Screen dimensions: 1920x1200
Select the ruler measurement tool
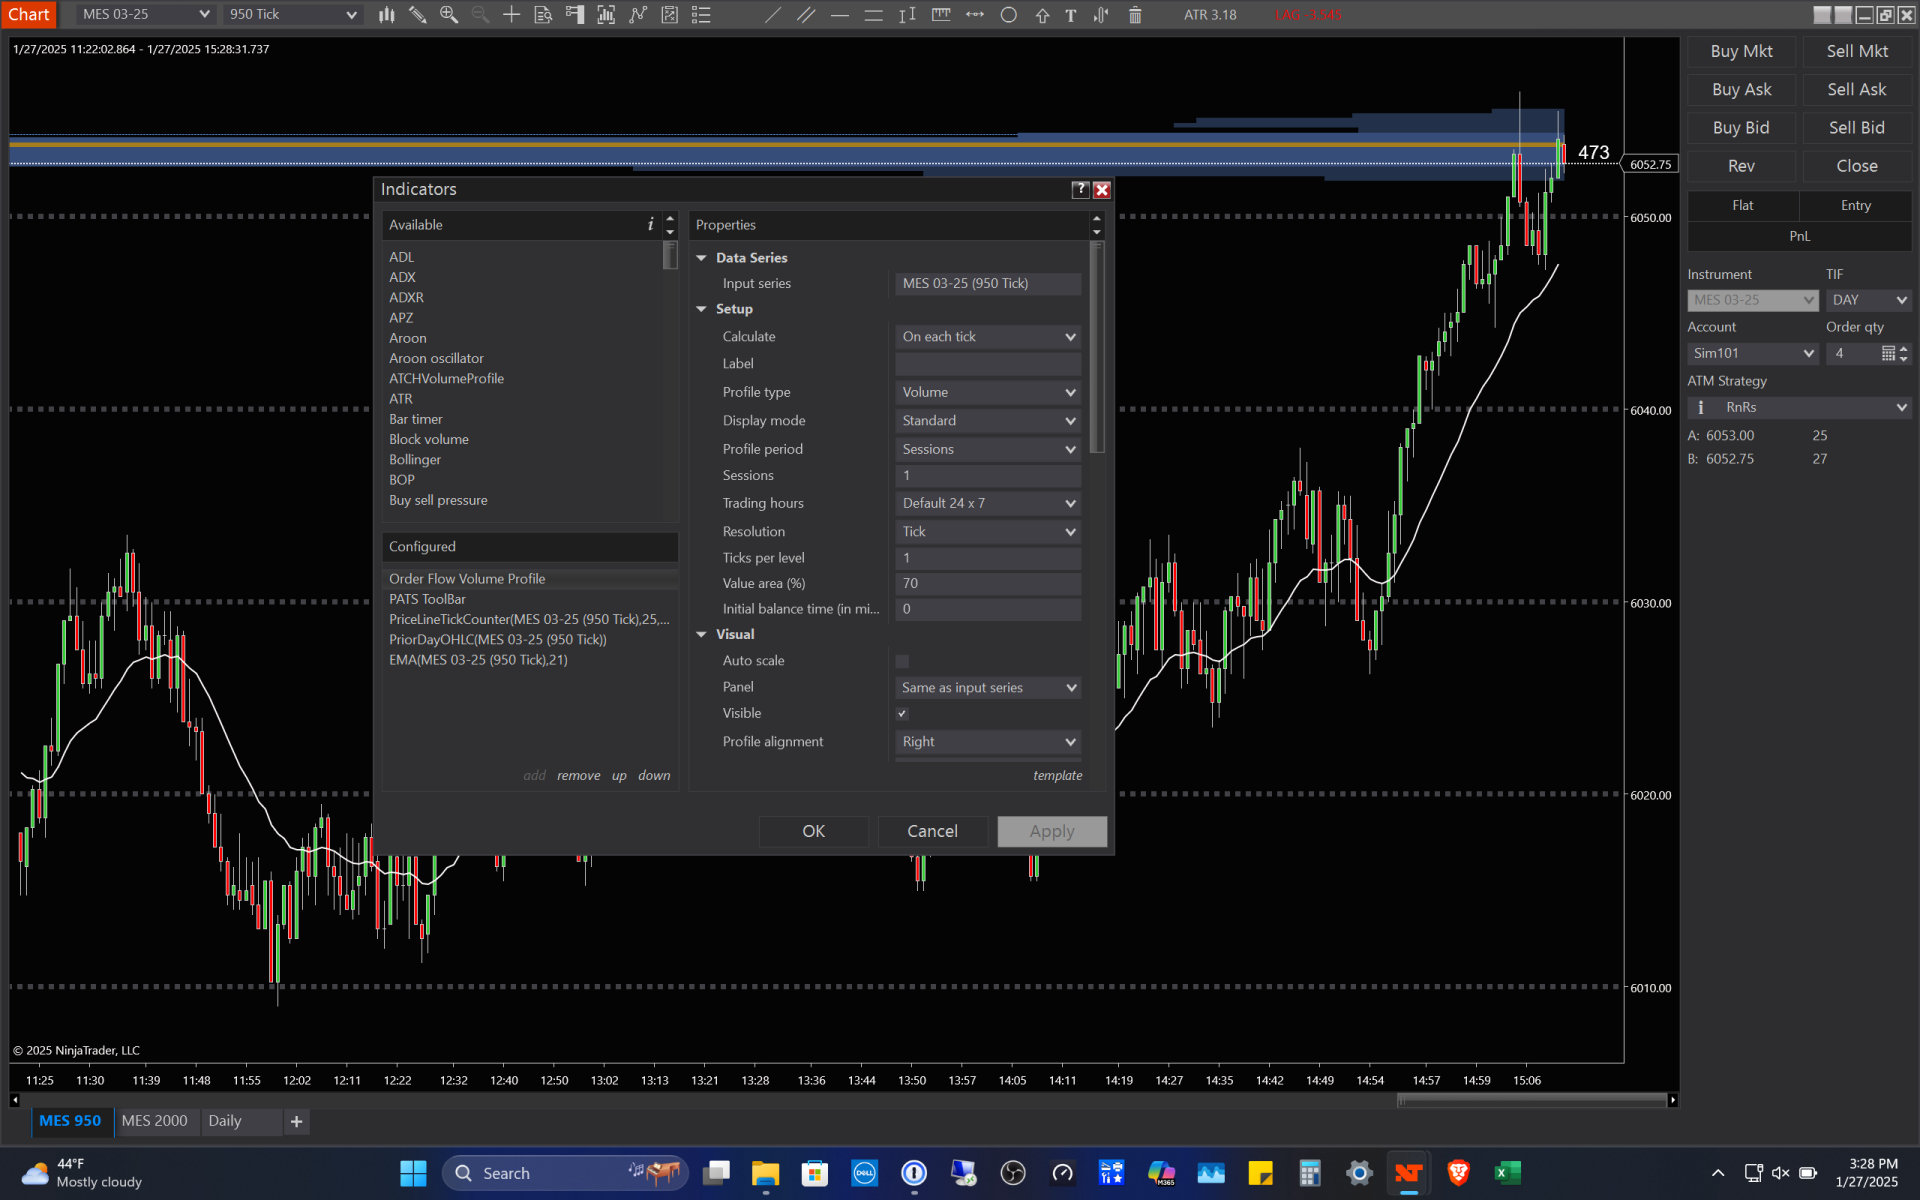[x=941, y=15]
